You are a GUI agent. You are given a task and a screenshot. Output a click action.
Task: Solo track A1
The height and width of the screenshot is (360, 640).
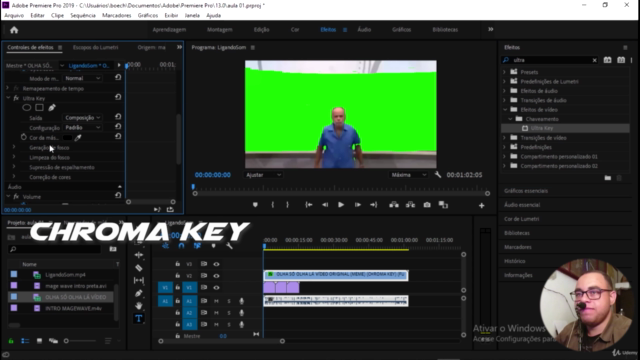tap(229, 301)
